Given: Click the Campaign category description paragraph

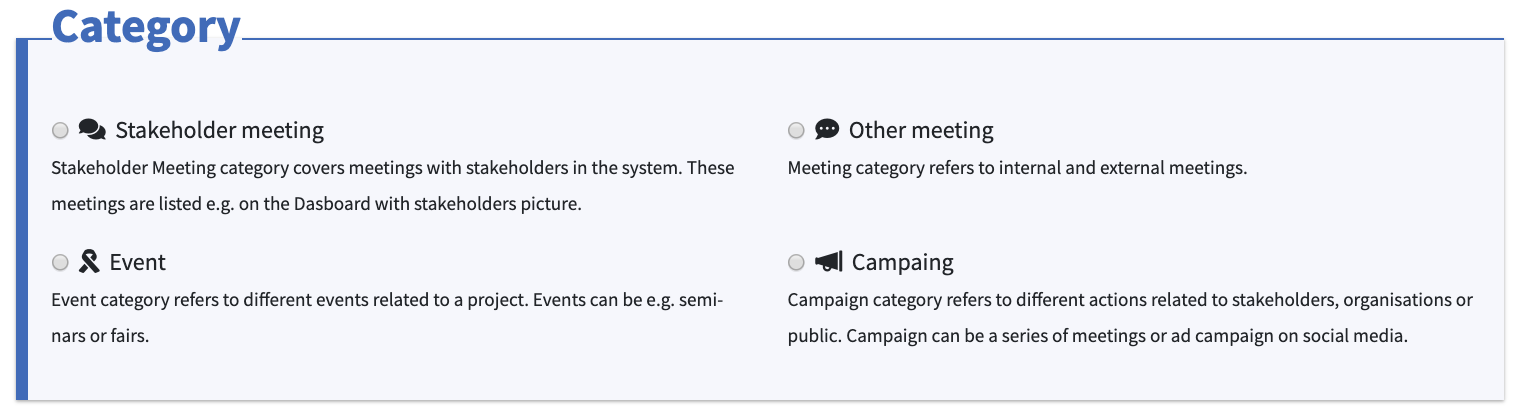Looking at the screenshot, I should click(1130, 318).
